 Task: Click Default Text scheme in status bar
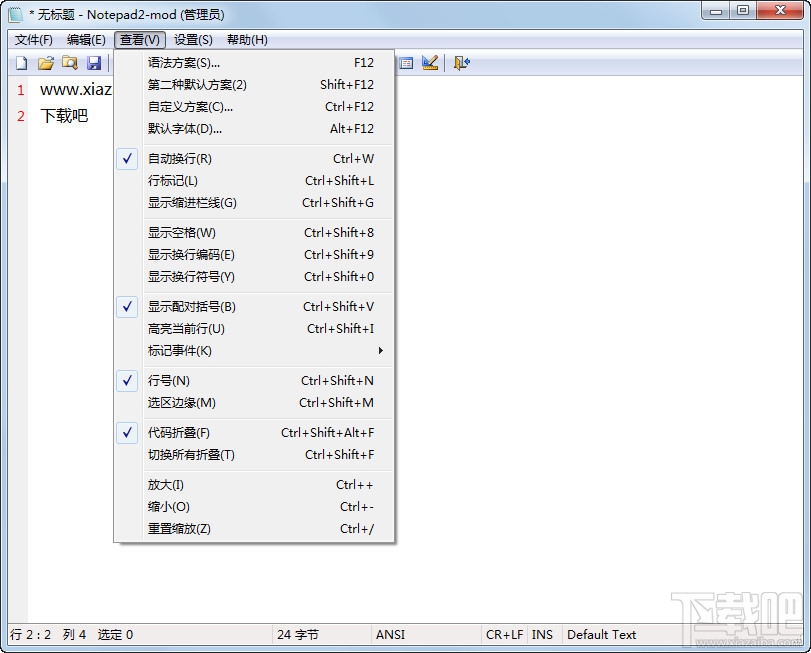(x=602, y=634)
